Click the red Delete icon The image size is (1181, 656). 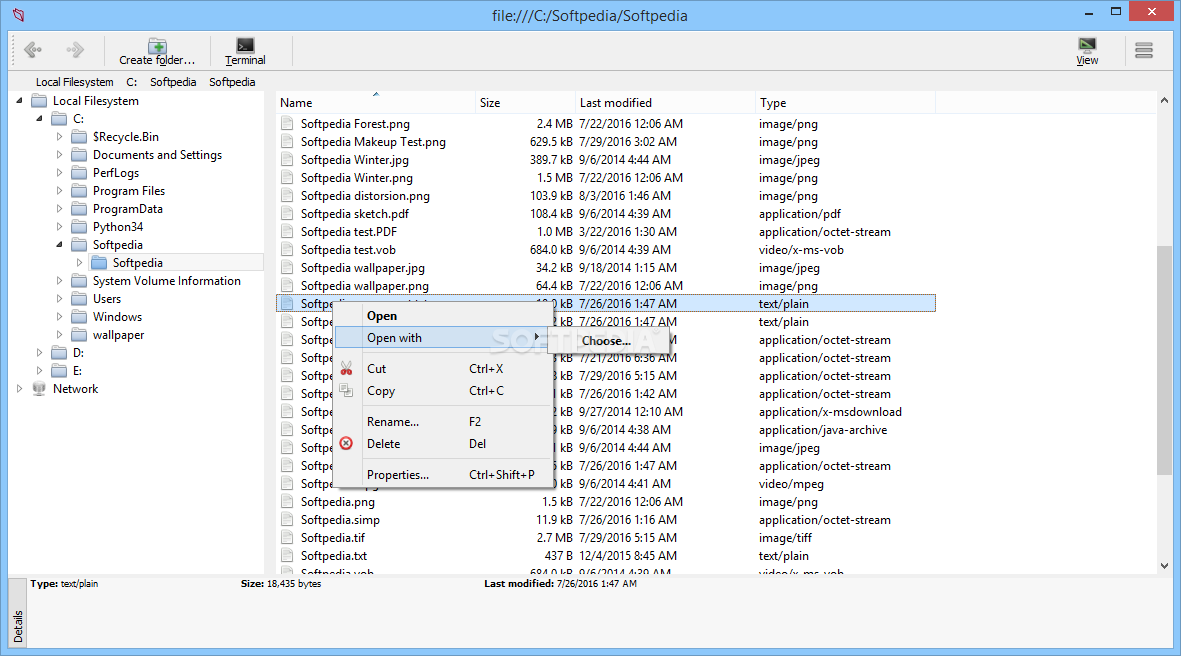(346, 444)
